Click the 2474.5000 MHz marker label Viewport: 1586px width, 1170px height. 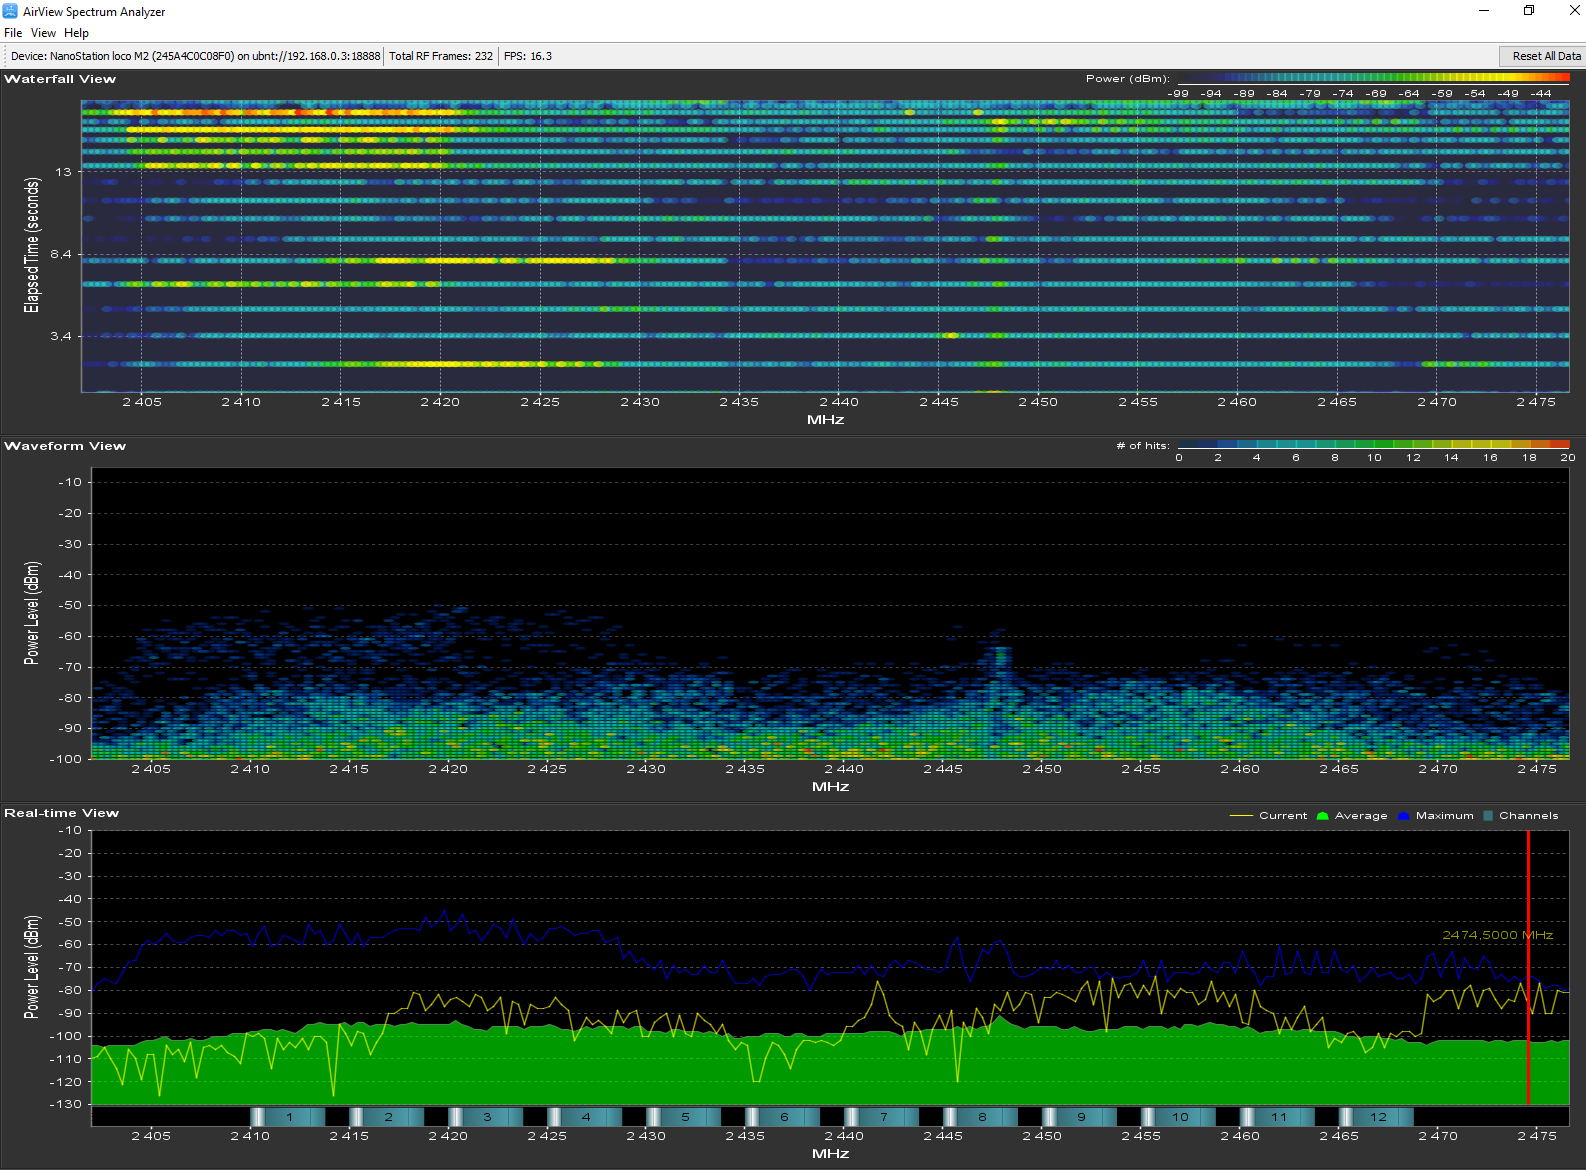[x=1497, y=935]
